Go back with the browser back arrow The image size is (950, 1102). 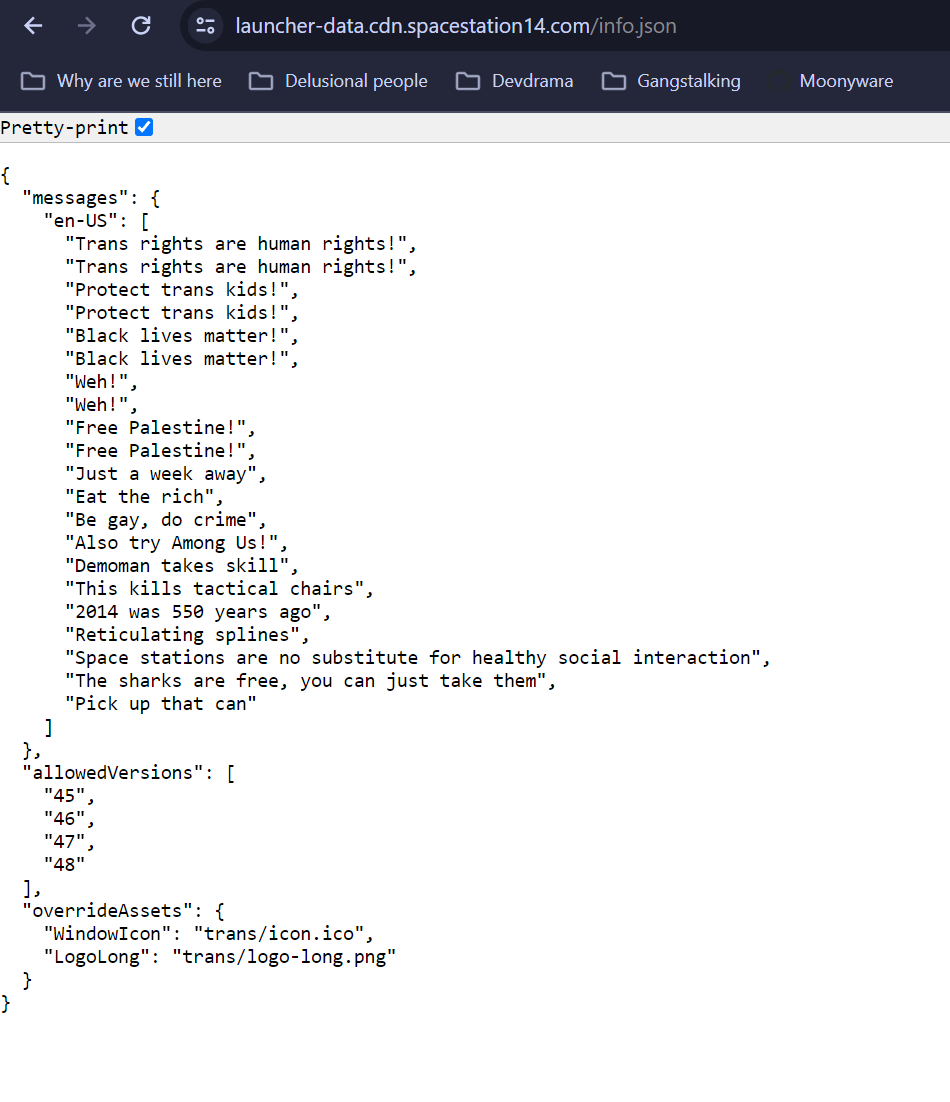coord(33,26)
